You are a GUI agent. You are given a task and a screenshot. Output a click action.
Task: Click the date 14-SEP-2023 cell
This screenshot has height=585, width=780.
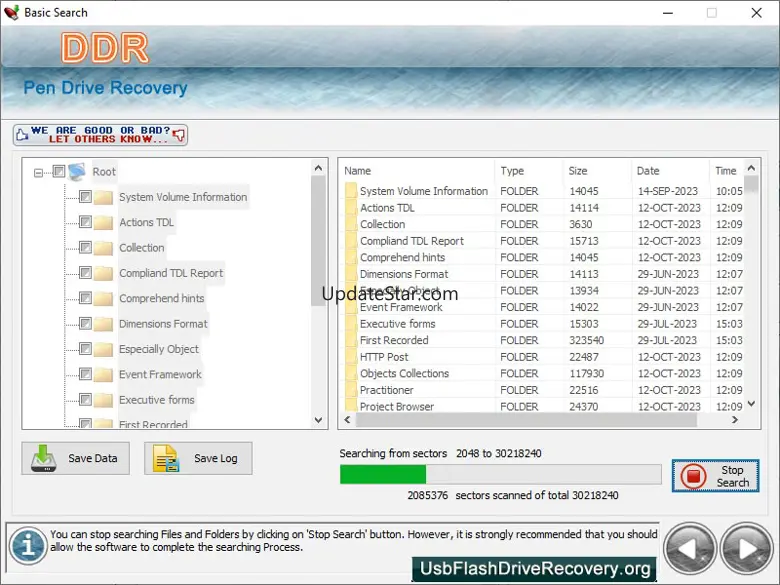tap(668, 191)
